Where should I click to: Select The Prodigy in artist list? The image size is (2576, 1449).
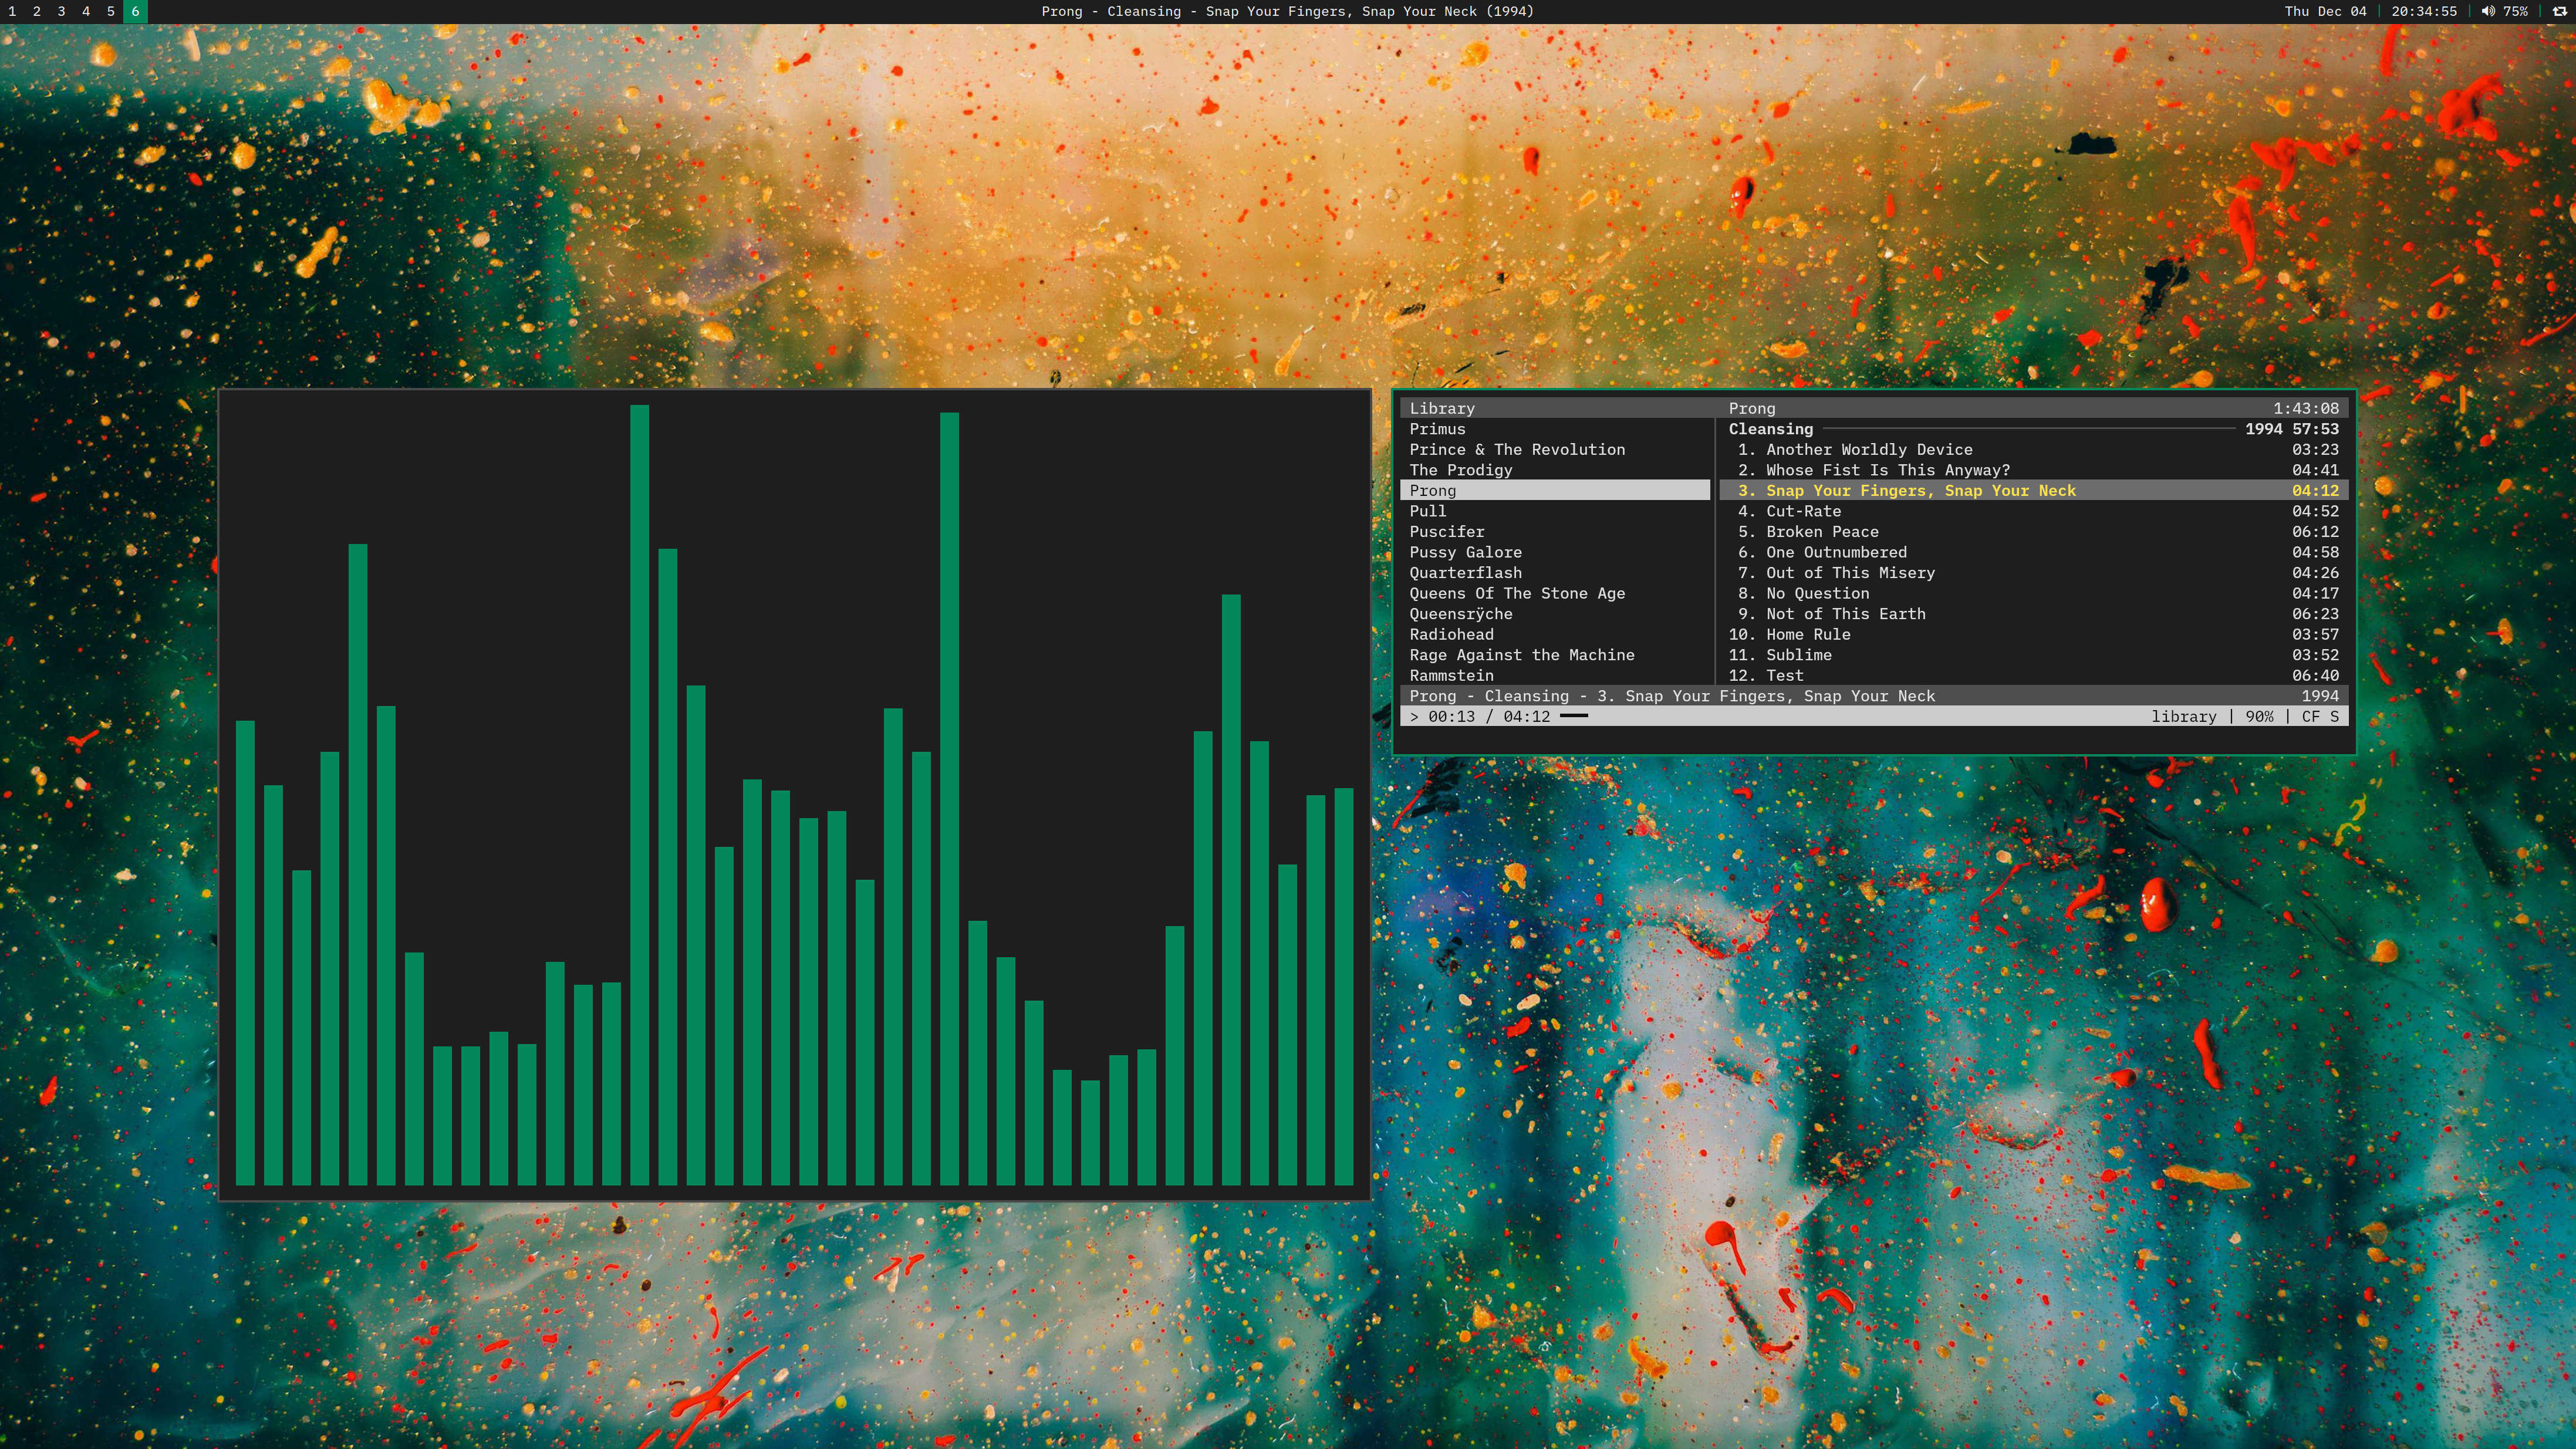1460,470
